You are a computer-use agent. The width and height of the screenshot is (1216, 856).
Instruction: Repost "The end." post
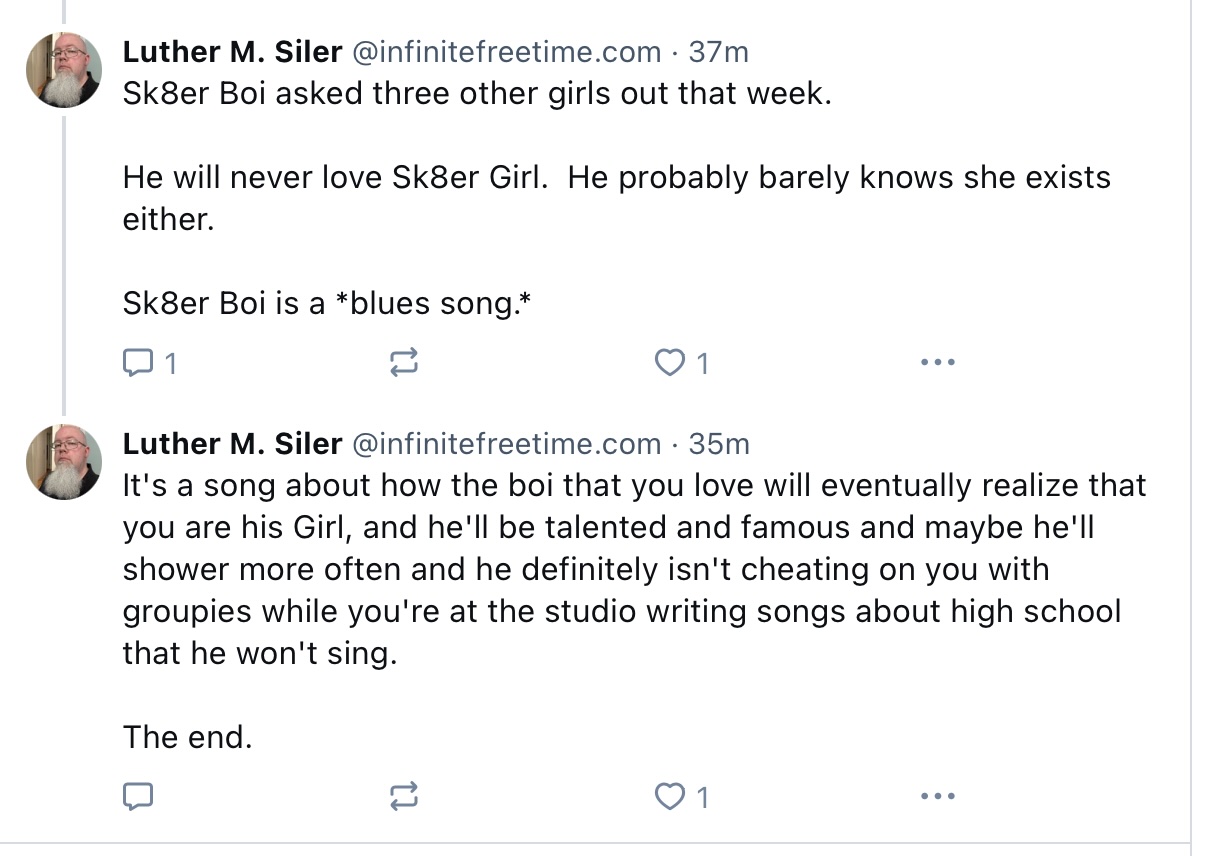pos(403,796)
